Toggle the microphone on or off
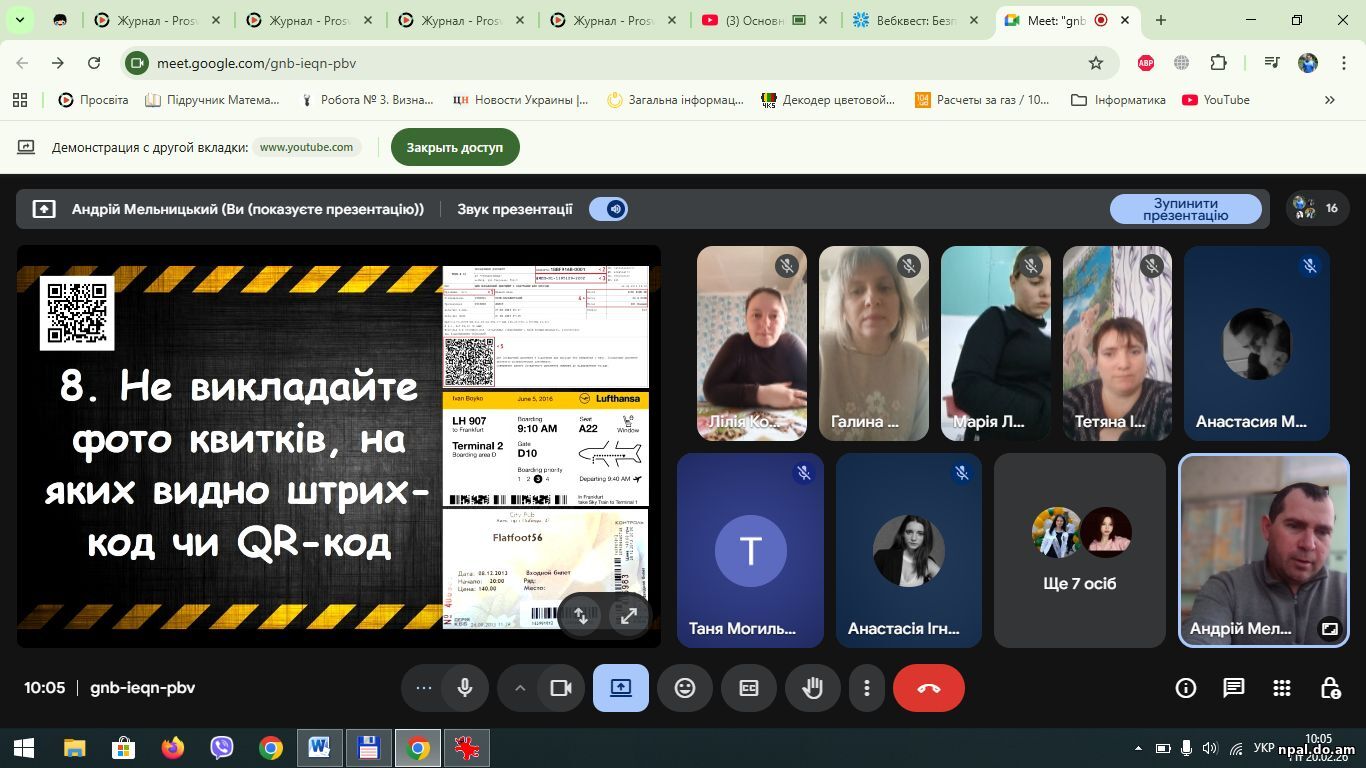This screenshot has height=768, width=1366. 464,688
